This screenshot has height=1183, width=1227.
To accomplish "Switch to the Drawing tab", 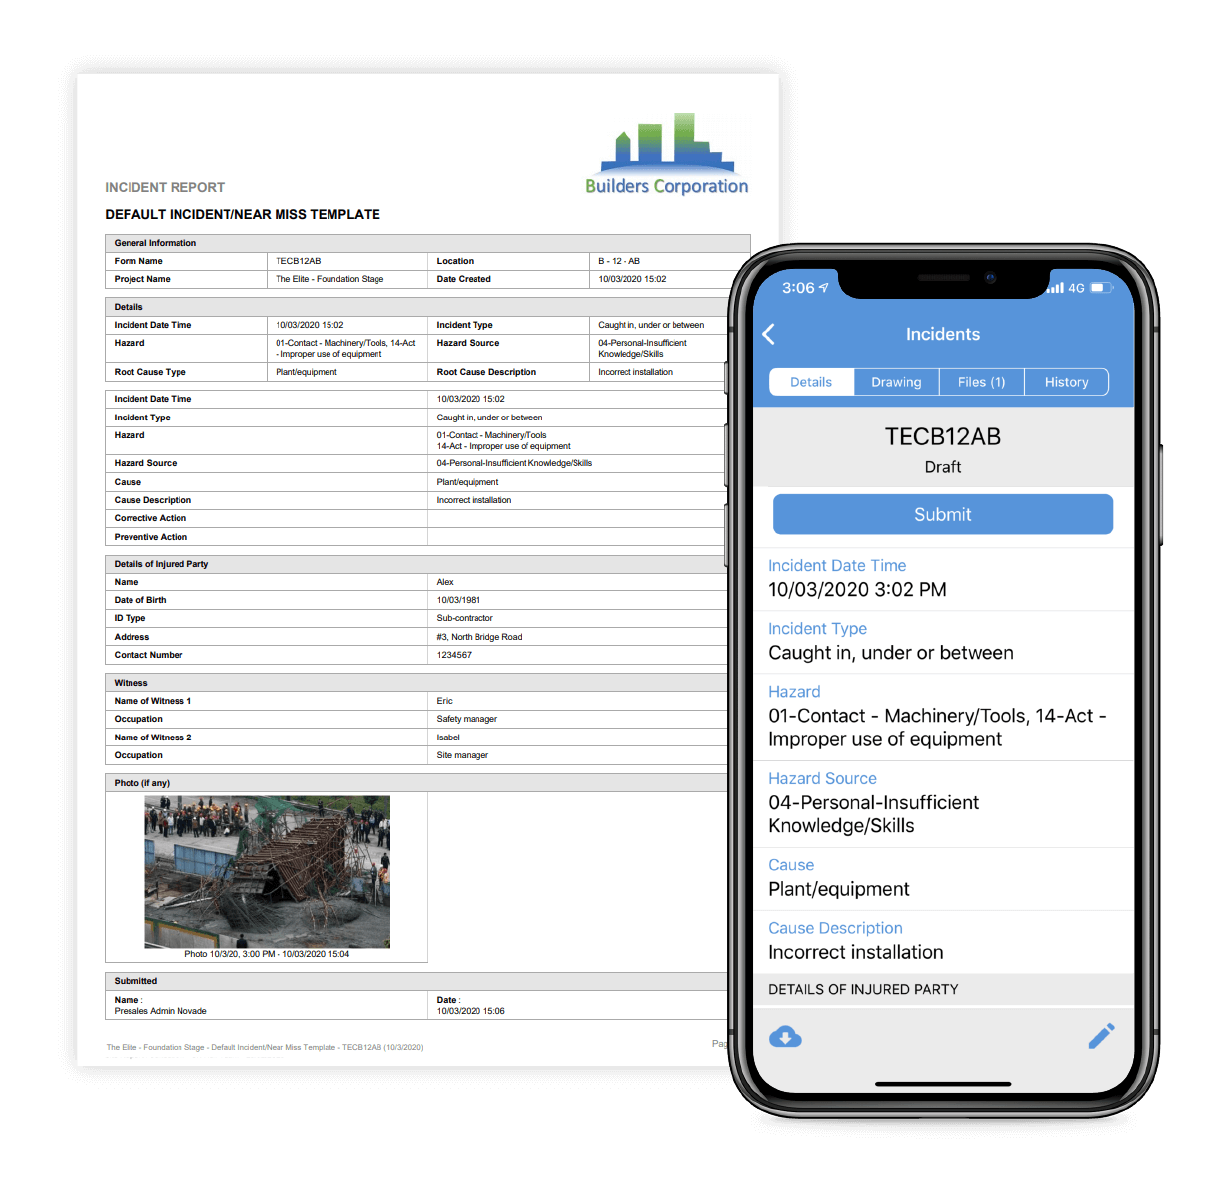I will click(896, 381).
